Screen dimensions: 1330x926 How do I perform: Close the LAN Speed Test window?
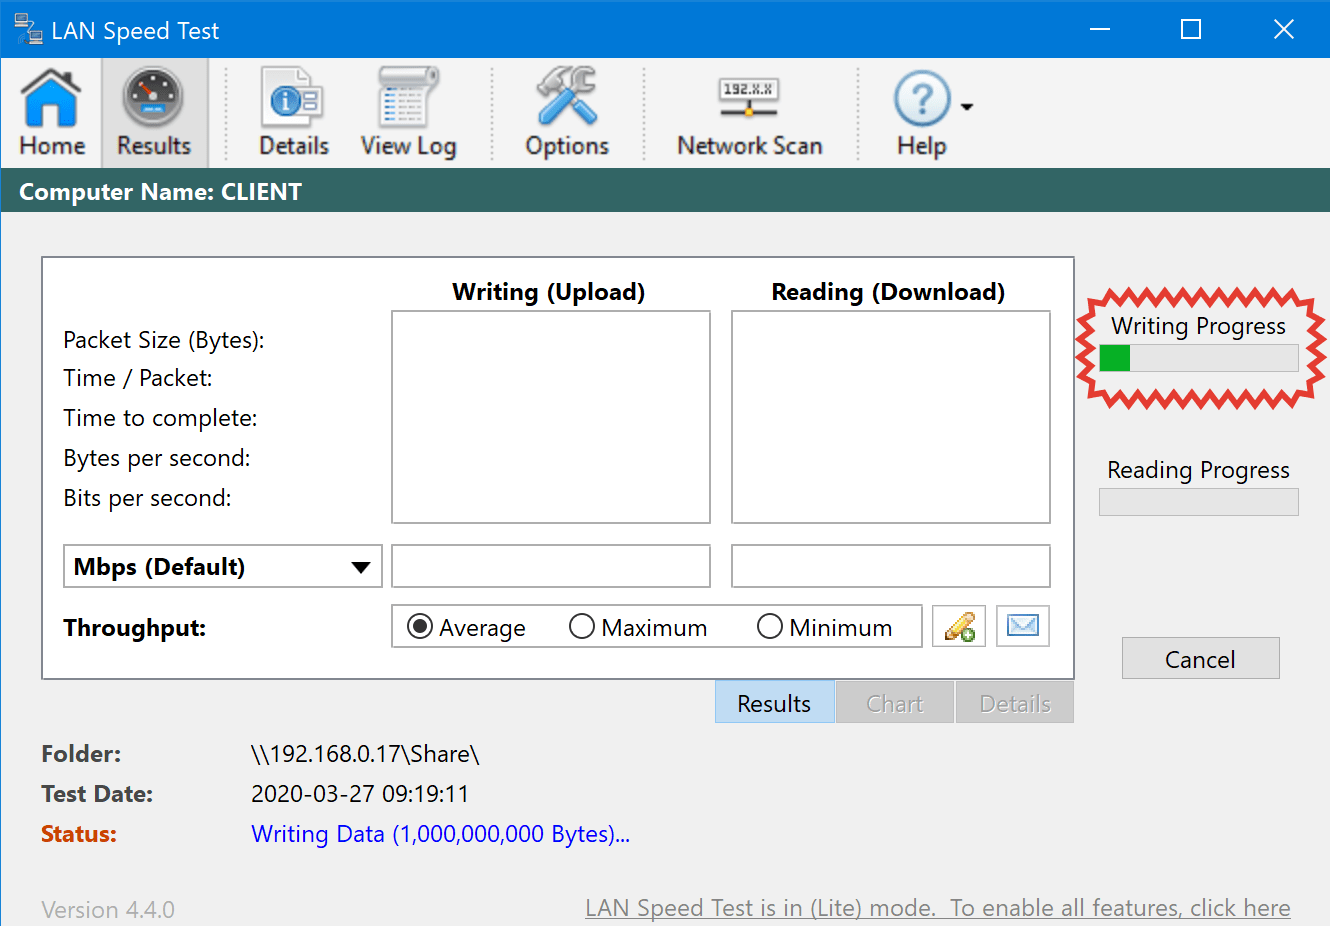click(x=1284, y=29)
